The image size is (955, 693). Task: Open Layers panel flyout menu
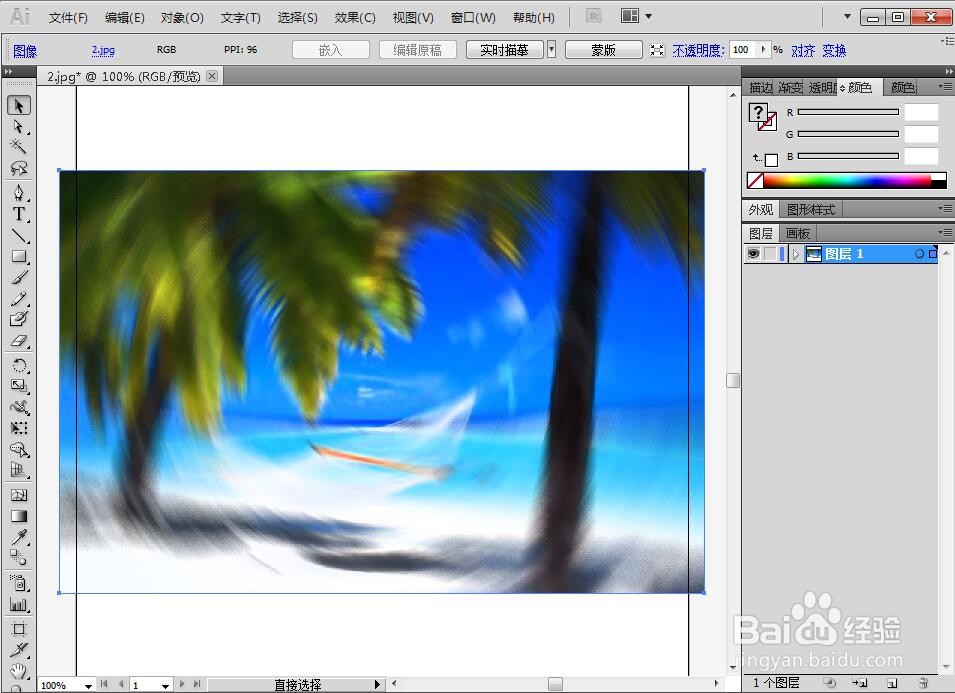(945, 233)
